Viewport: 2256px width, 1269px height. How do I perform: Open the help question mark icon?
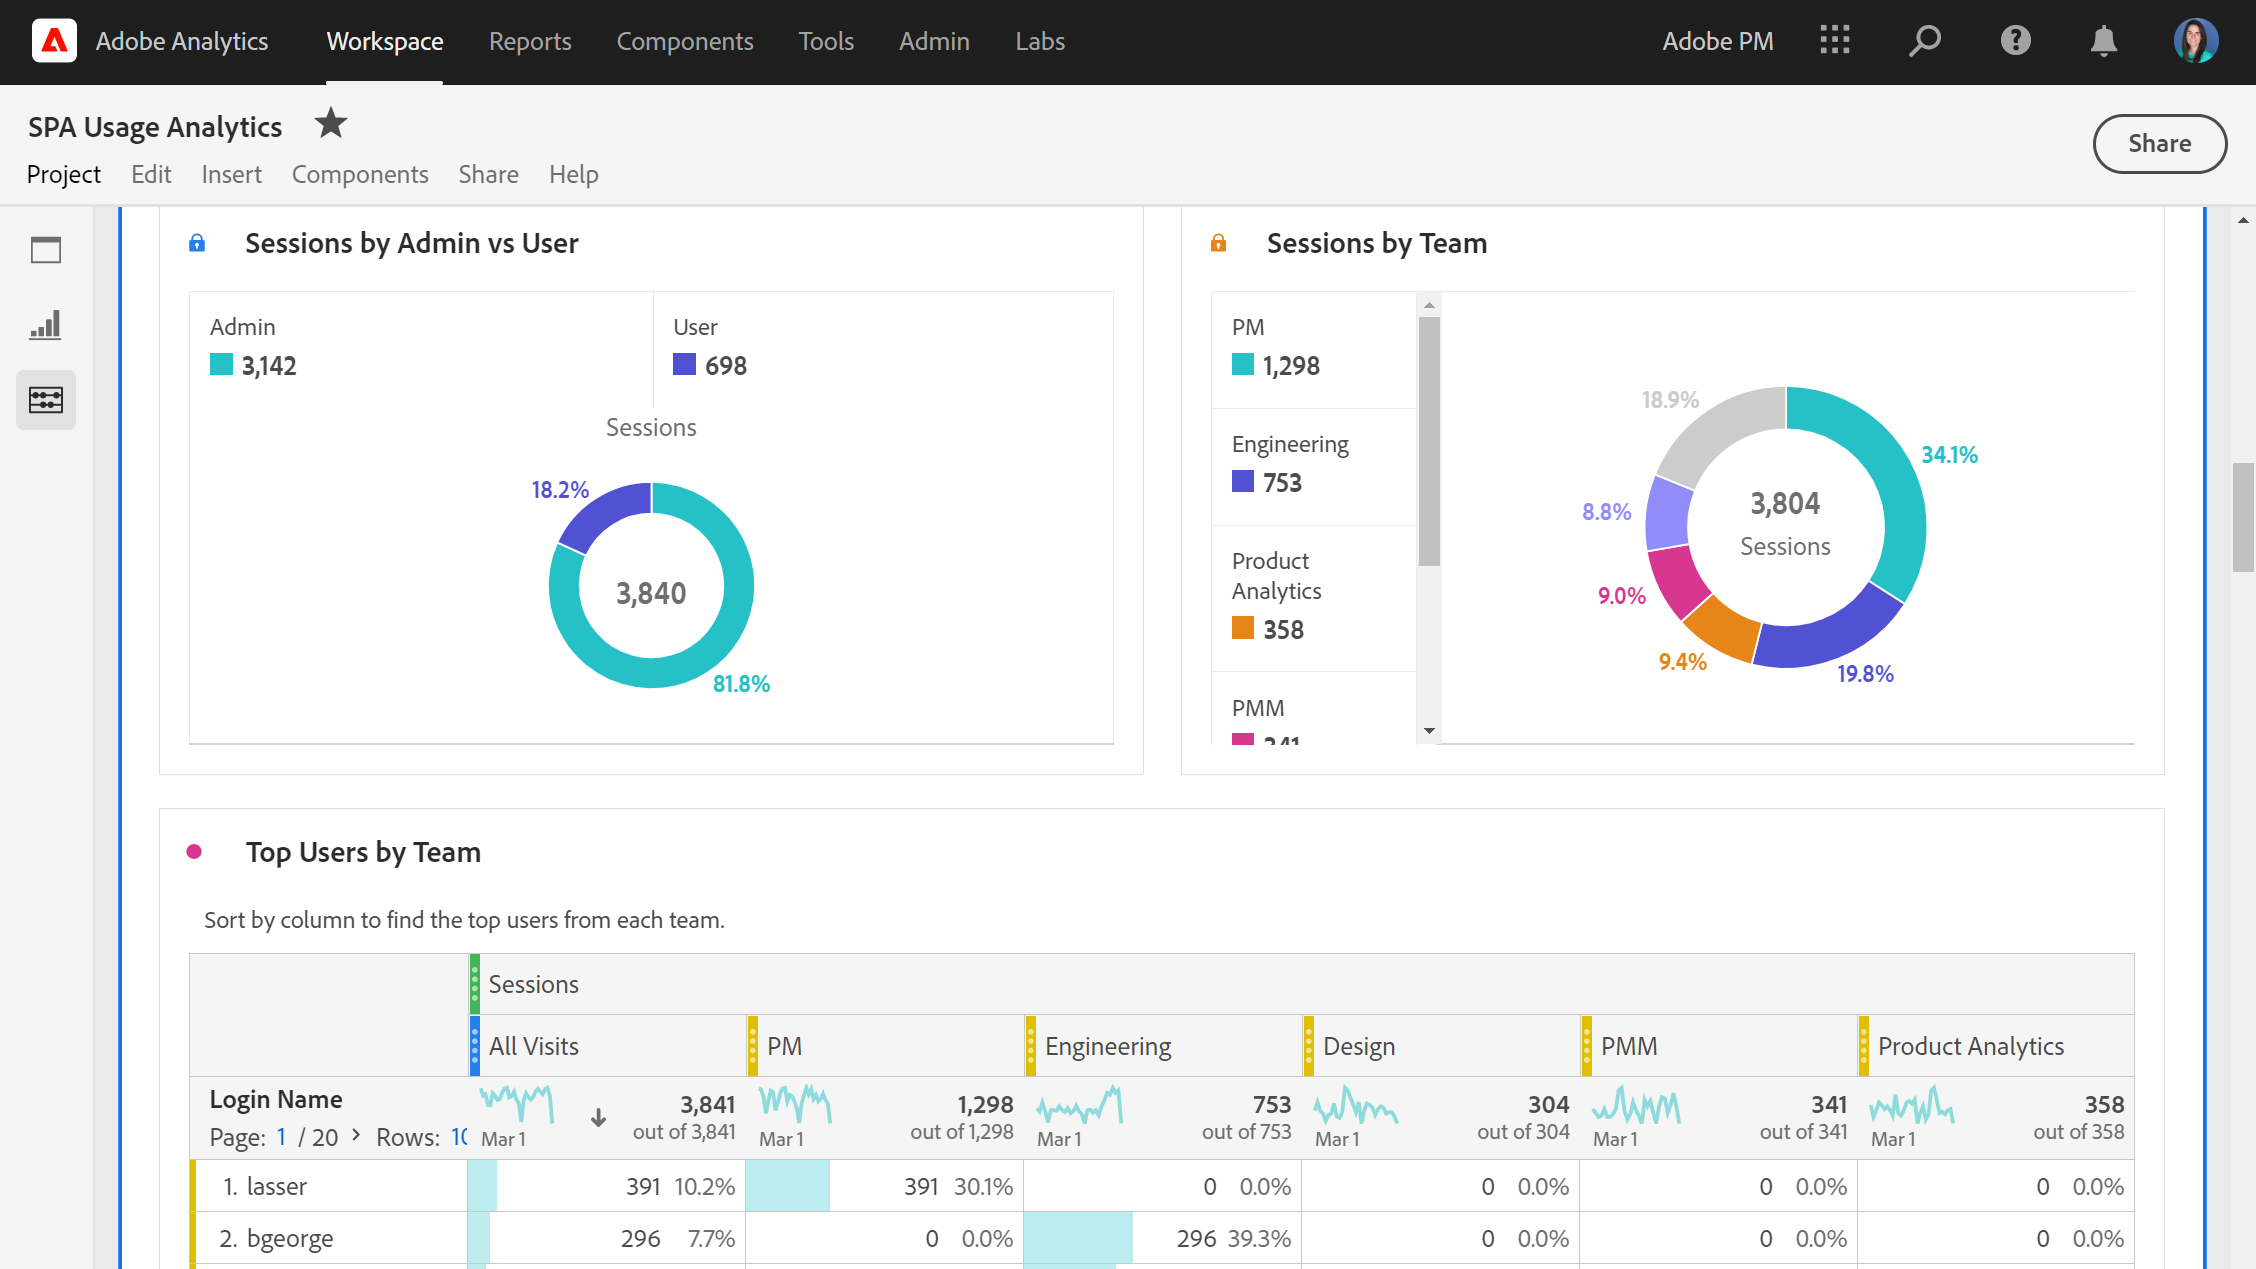2015,41
